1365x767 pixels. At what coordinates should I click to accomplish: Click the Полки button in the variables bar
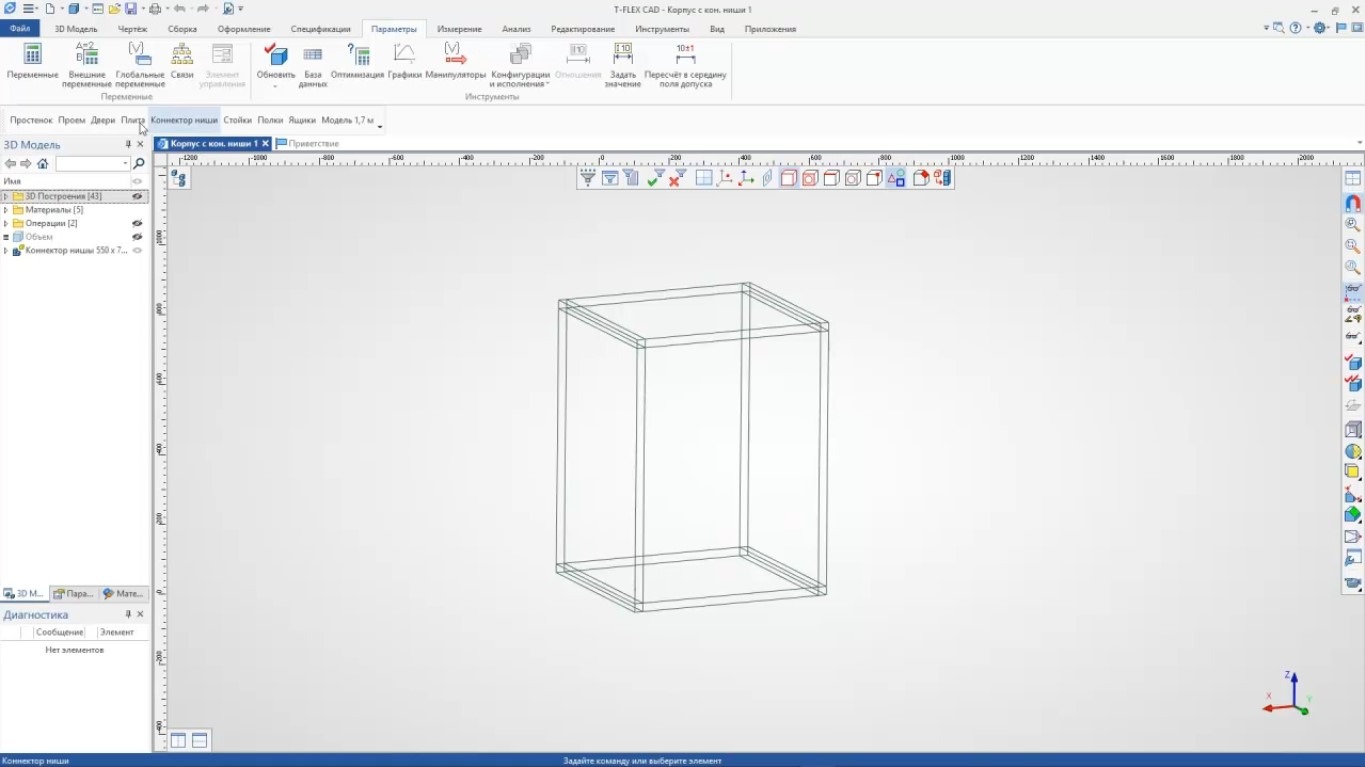(270, 120)
